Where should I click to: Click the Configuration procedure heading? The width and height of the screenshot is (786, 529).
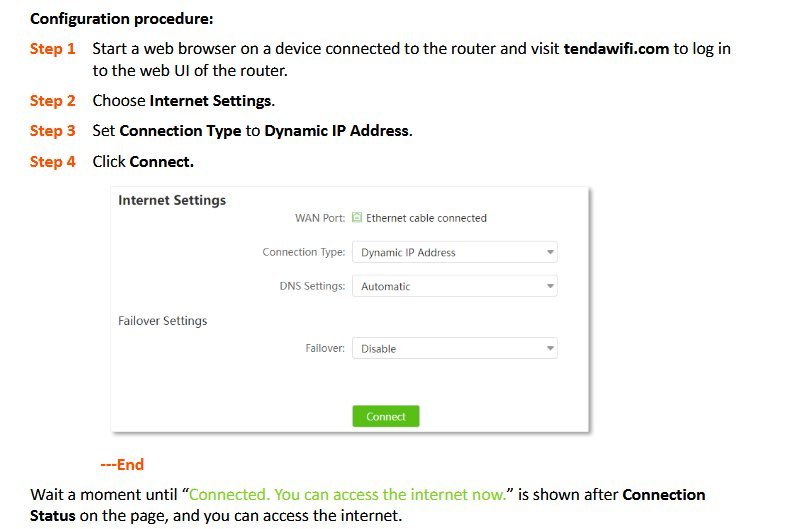[x=121, y=18]
